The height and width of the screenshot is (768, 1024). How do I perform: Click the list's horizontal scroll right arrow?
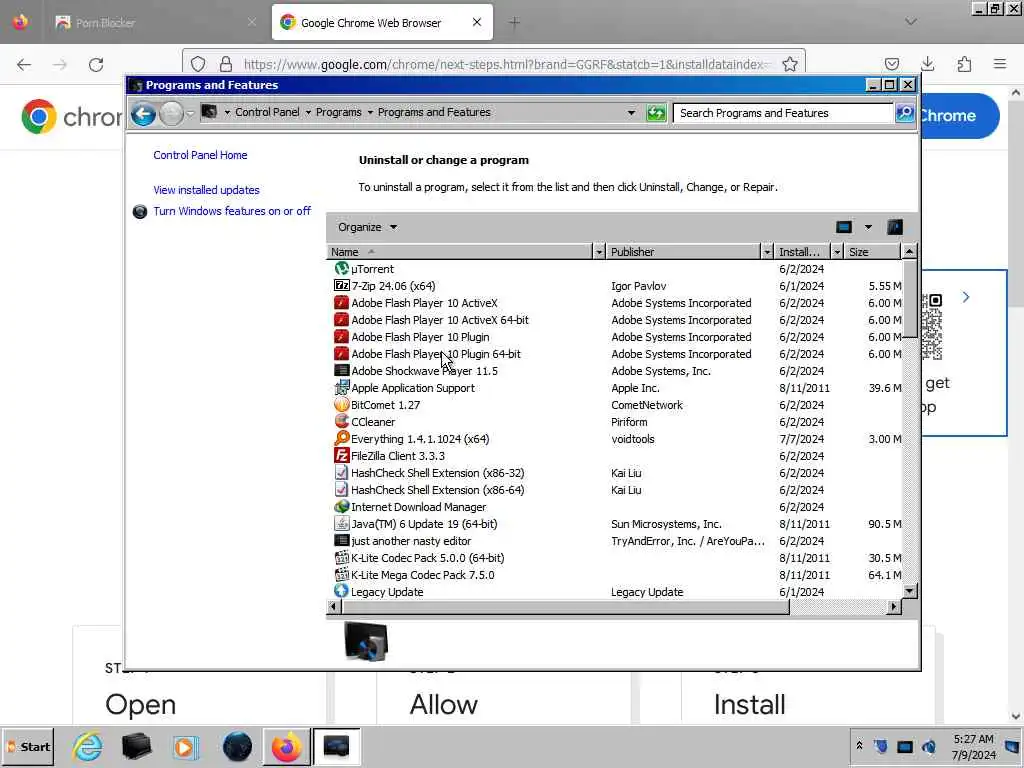pyautogui.click(x=894, y=607)
